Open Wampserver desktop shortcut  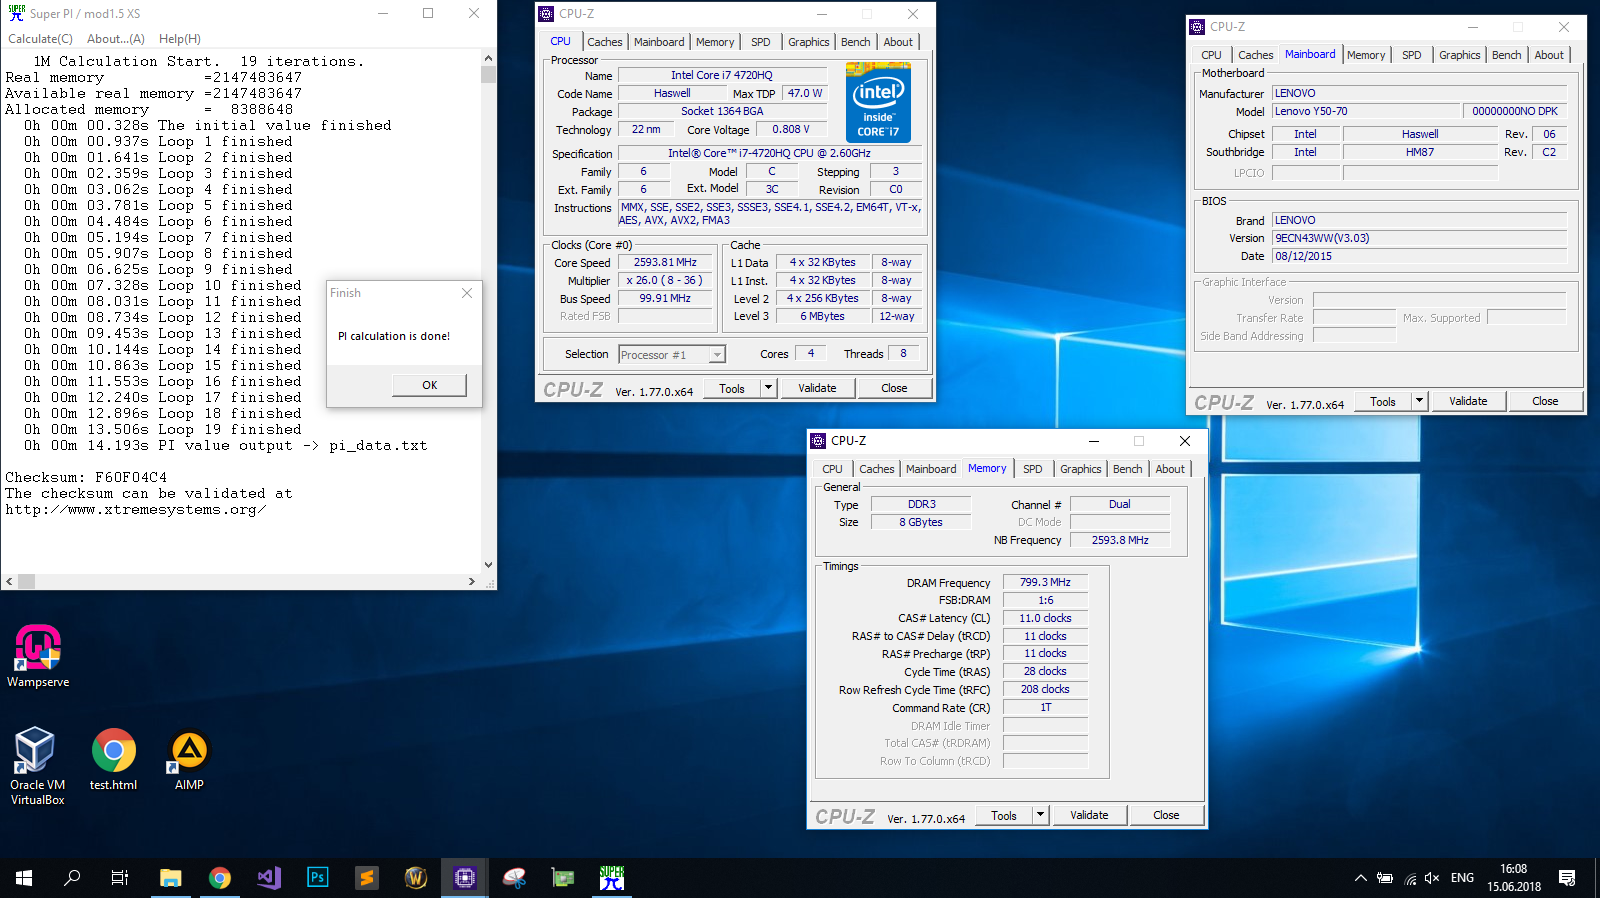pos(38,656)
